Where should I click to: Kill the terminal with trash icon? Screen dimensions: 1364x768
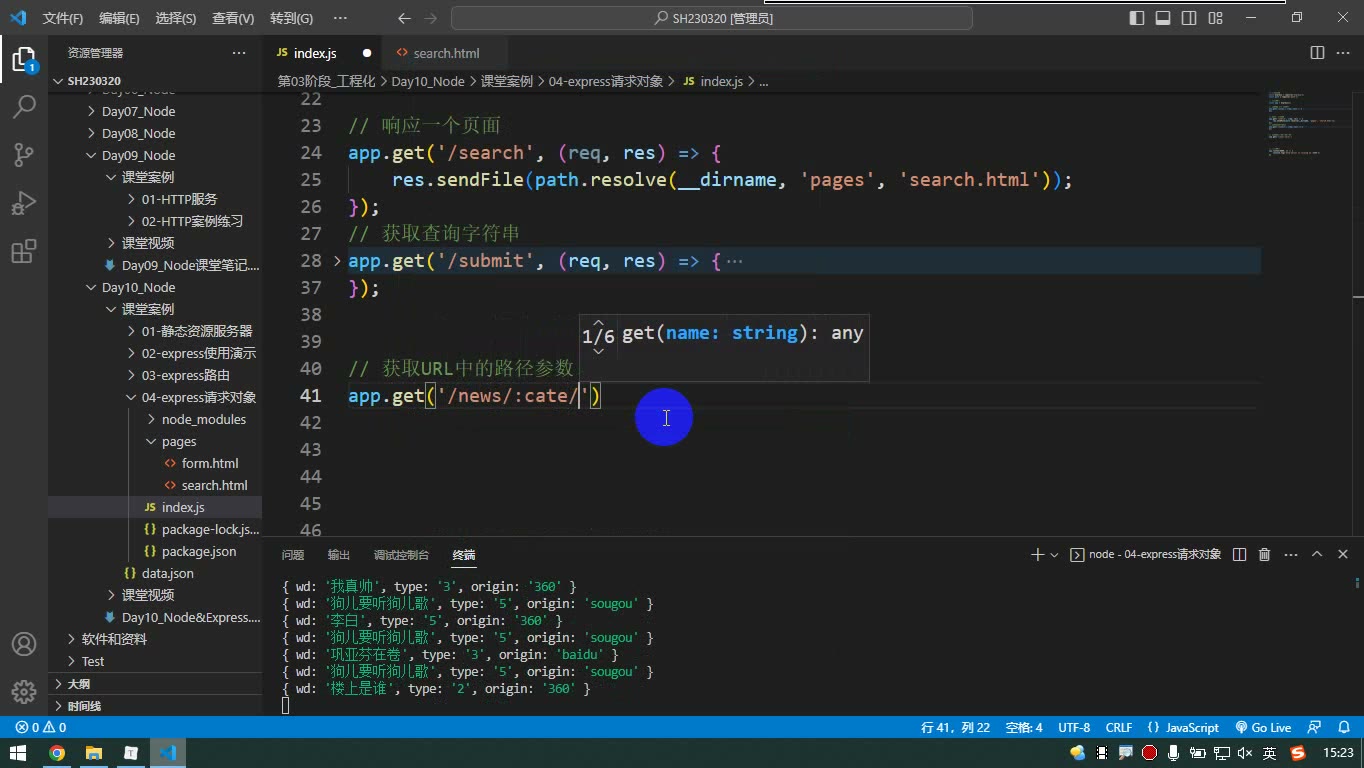pos(1264,554)
